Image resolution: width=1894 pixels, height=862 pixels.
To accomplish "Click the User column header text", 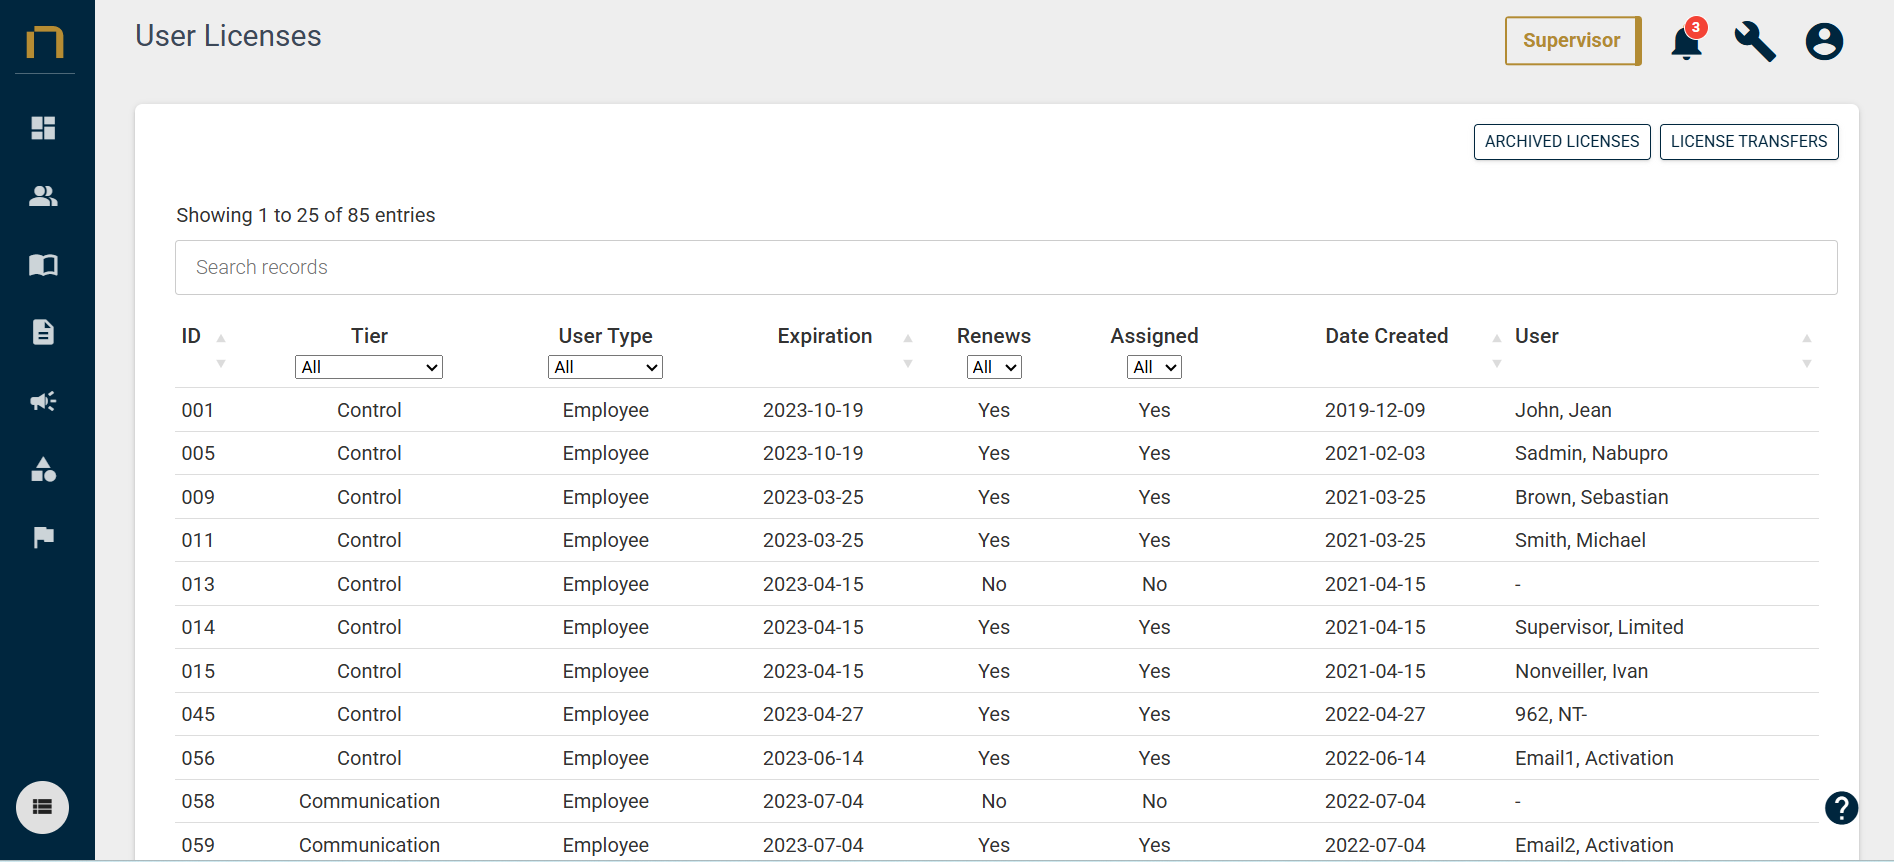I will [1536, 336].
